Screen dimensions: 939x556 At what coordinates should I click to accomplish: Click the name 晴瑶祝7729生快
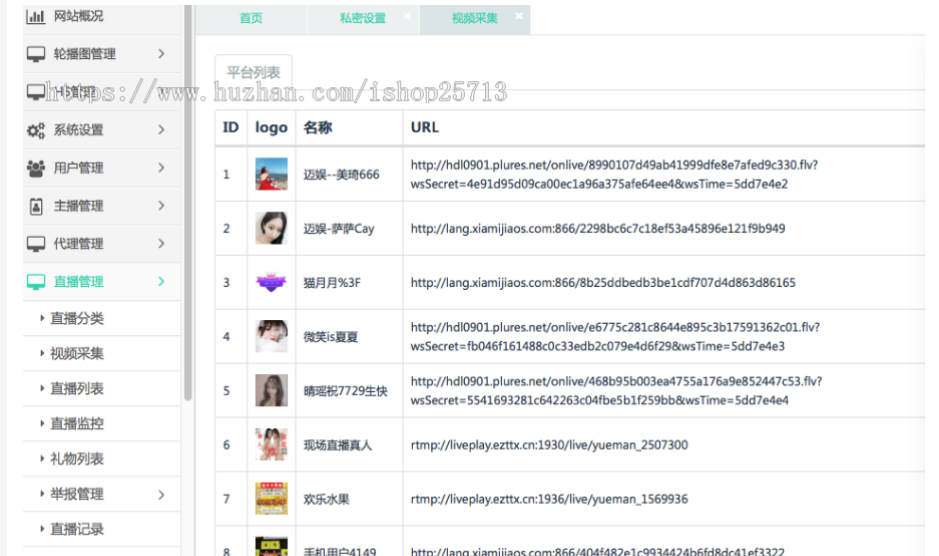[346, 391]
